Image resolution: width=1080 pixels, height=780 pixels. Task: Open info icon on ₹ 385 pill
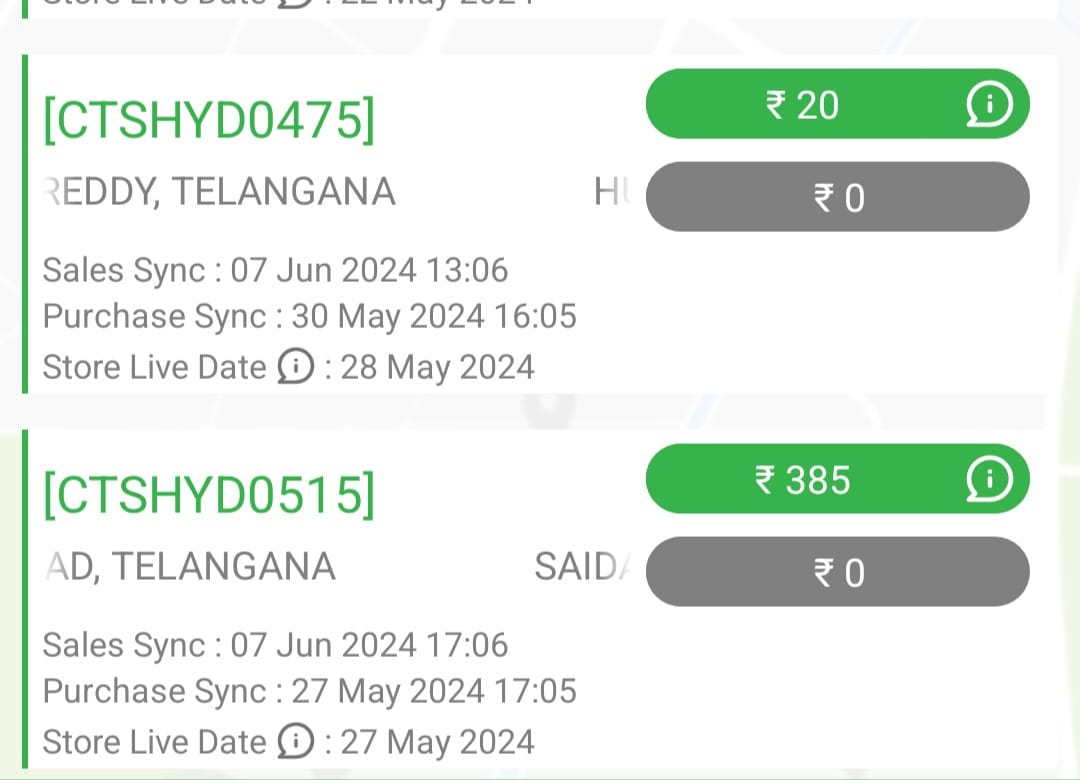989,480
